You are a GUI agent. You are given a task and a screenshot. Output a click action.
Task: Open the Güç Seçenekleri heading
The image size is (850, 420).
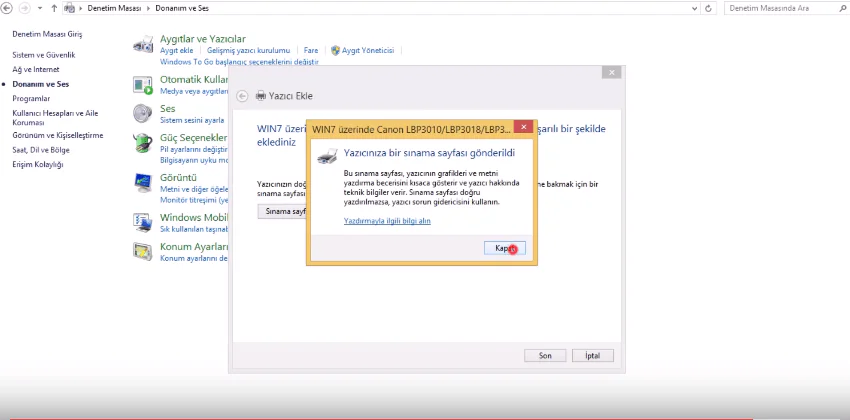click(x=194, y=138)
